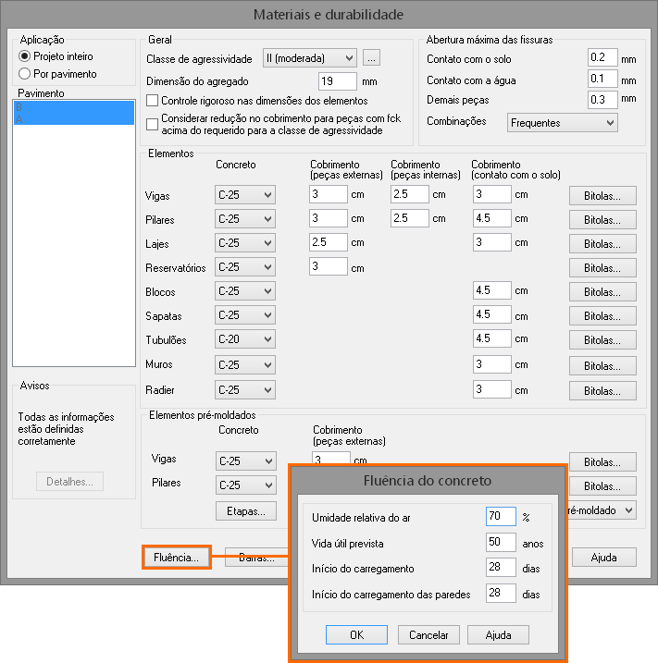This screenshot has width=658, height=663.
Task: Enable Controle rigoroso nas dimensões checkbox
Action: [x=153, y=101]
